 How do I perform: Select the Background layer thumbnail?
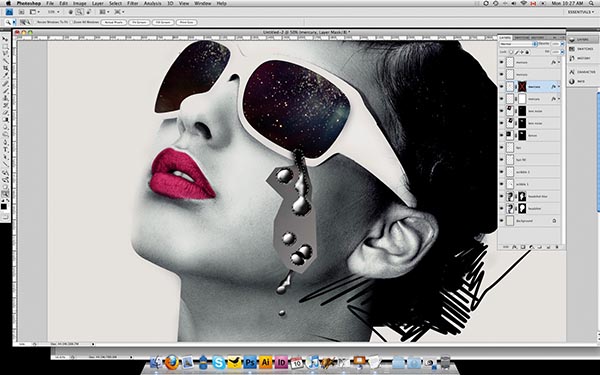pyautogui.click(x=510, y=221)
